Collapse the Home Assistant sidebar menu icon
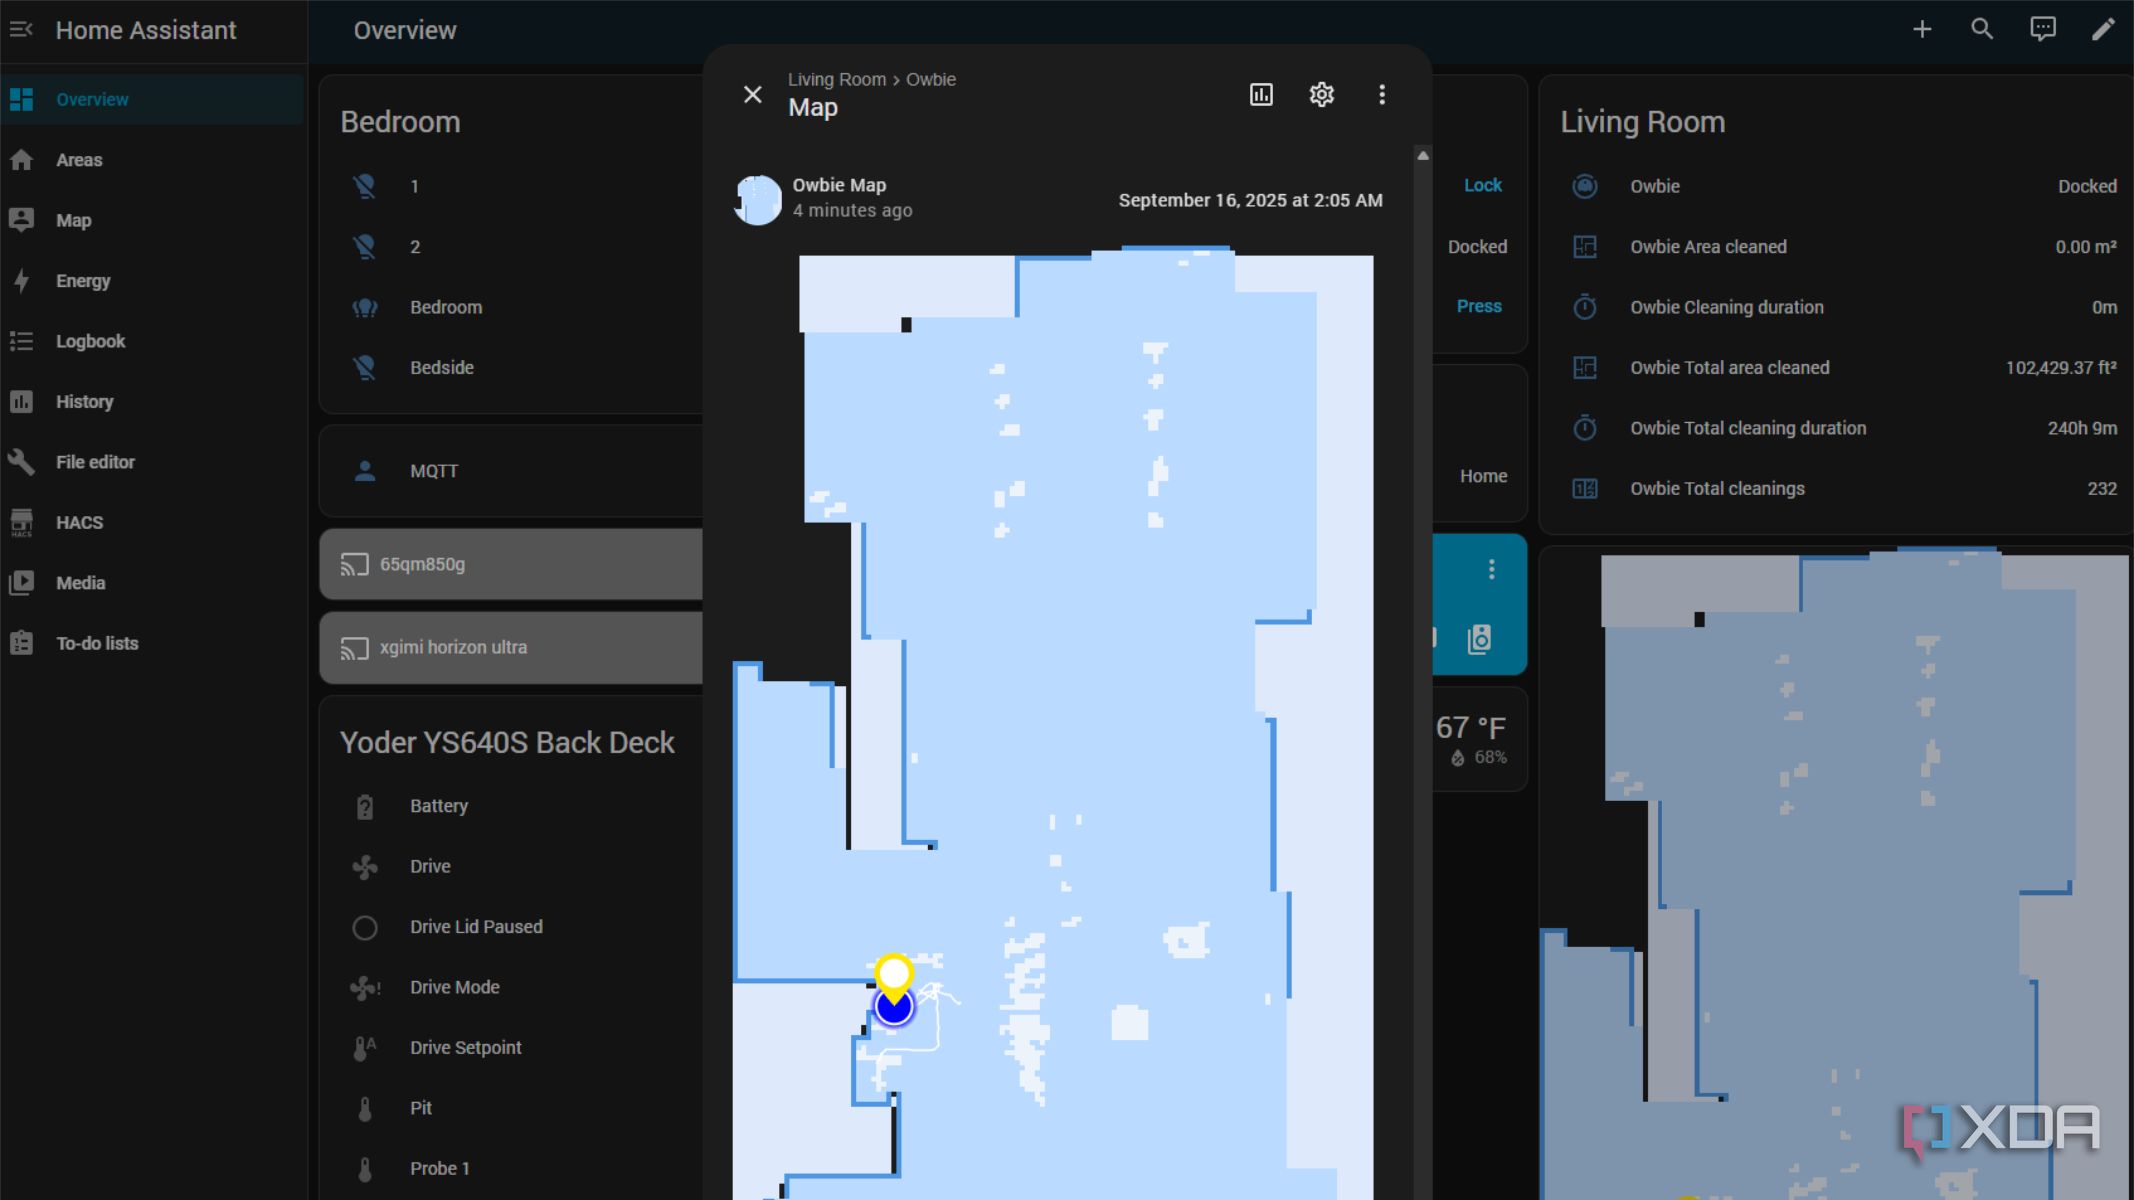 (21, 30)
